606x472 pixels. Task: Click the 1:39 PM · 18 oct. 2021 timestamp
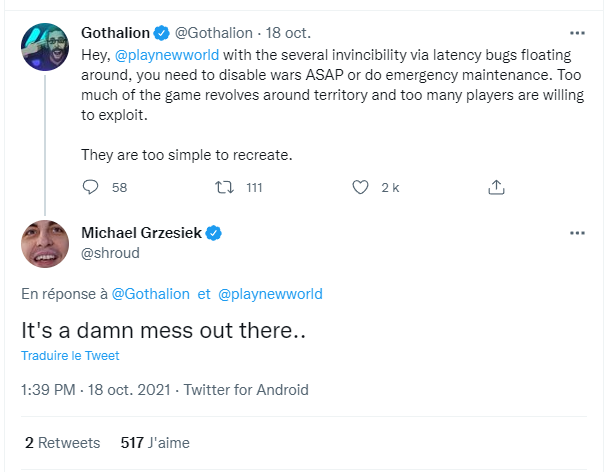[96, 390]
